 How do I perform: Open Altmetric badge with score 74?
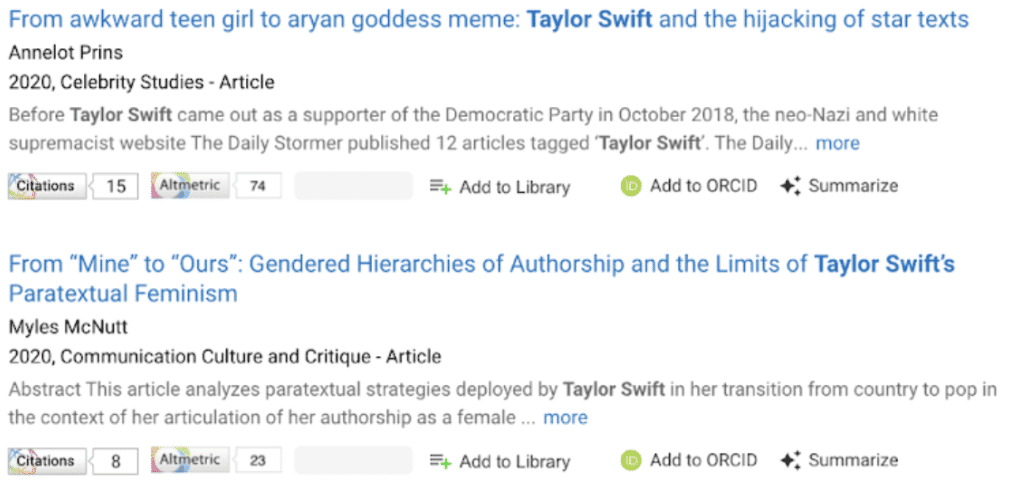click(191, 186)
